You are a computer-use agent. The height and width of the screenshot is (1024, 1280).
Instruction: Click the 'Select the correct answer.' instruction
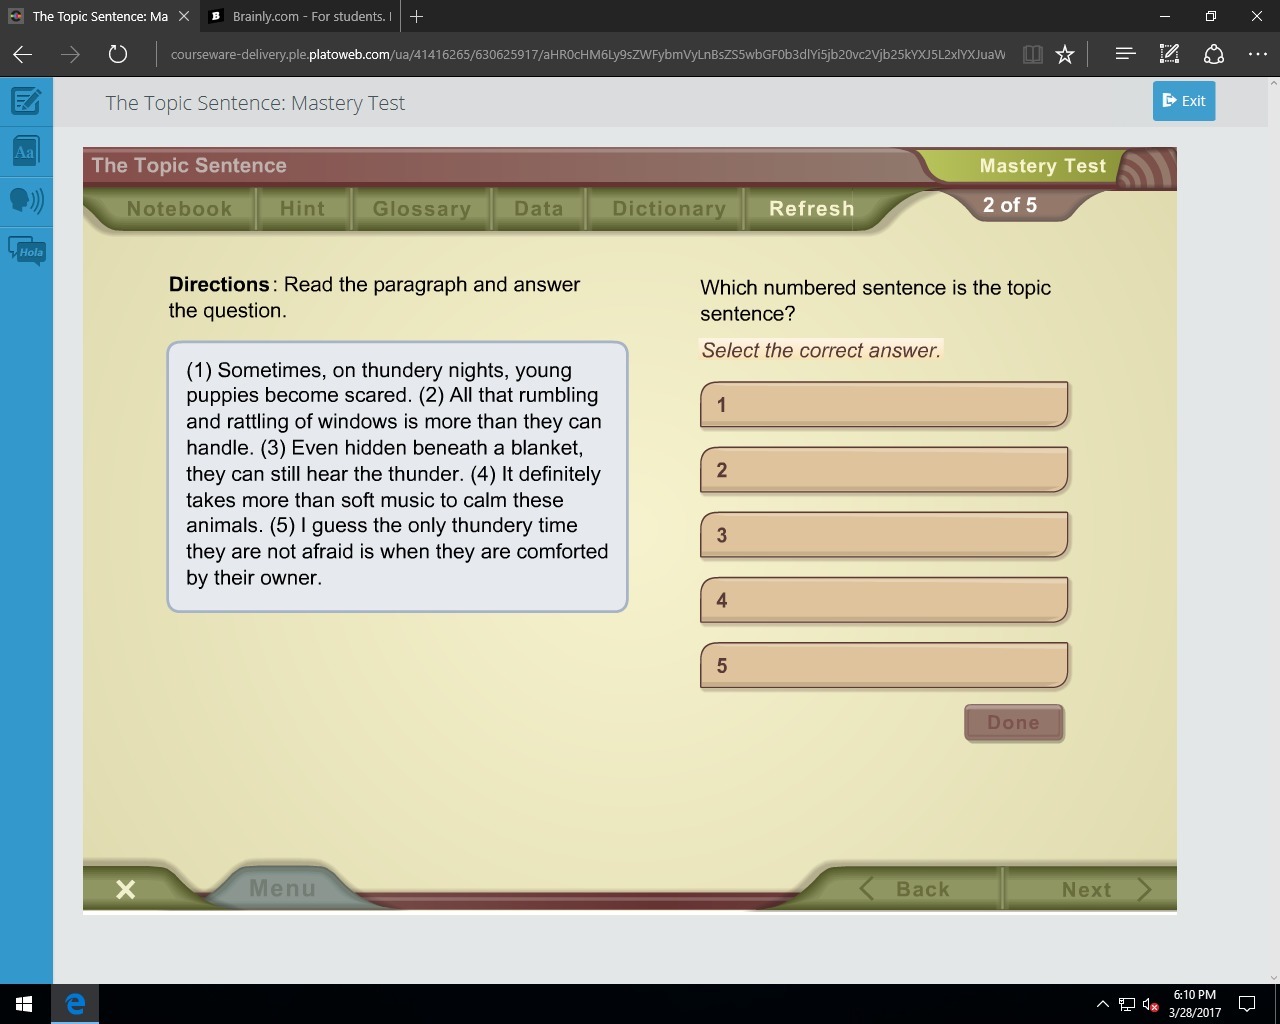(x=821, y=350)
